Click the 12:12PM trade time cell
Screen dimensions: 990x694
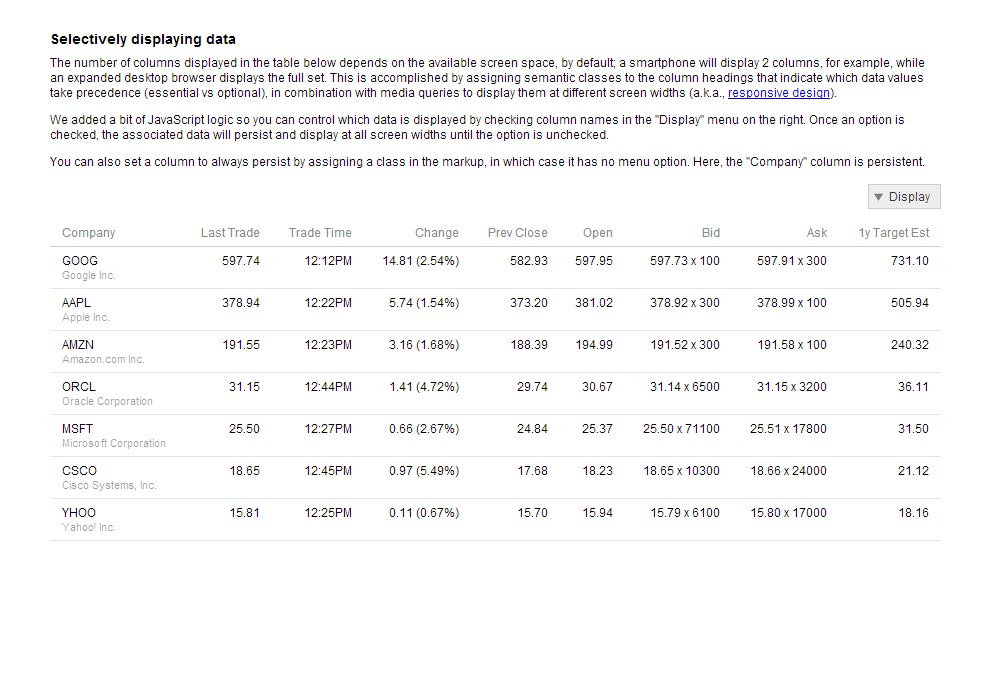(x=328, y=261)
